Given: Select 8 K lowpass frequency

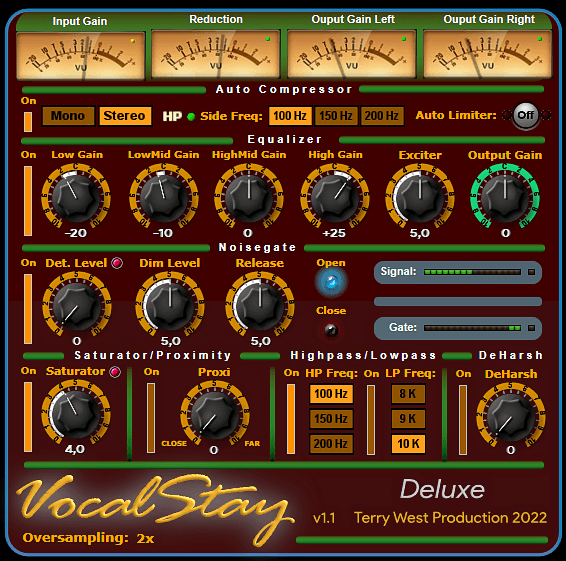Looking at the screenshot, I should pyautogui.click(x=408, y=393).
